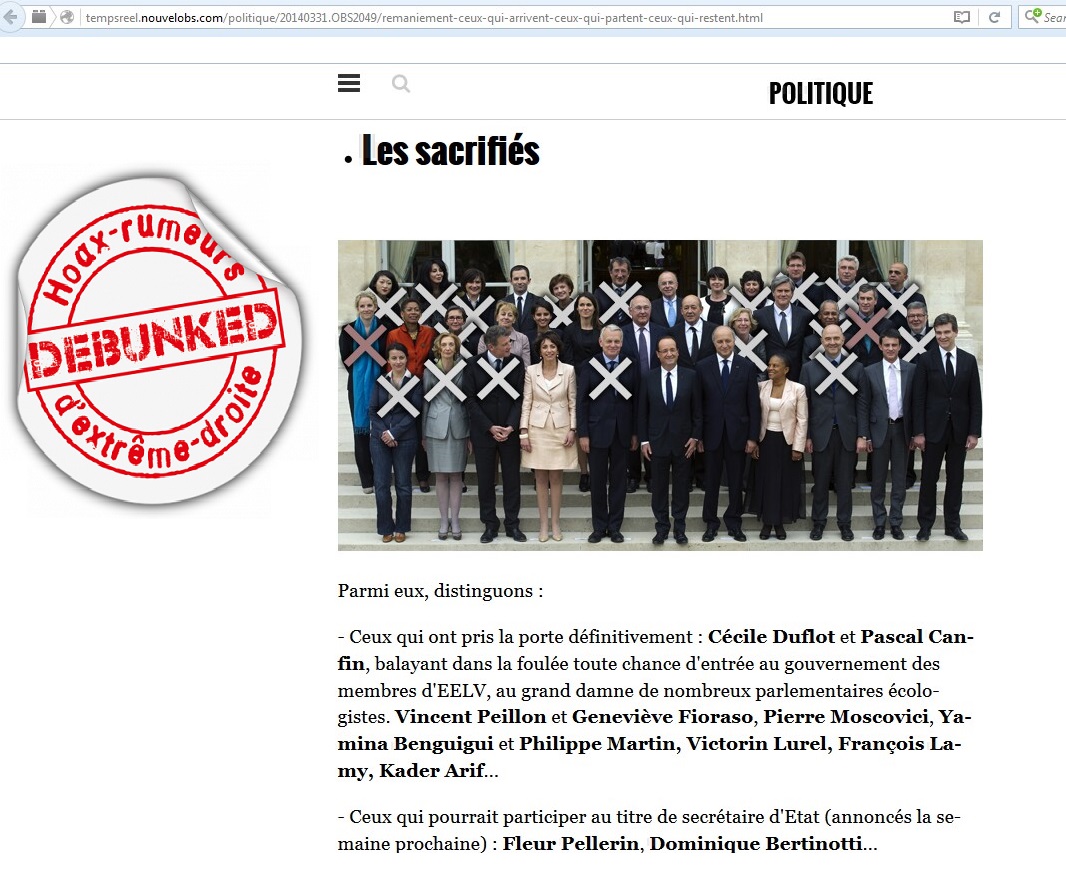Open the history folder icon beside back arrow
Screen dimensions: 1066x880
pyautogui.click(x=39, y=17)
